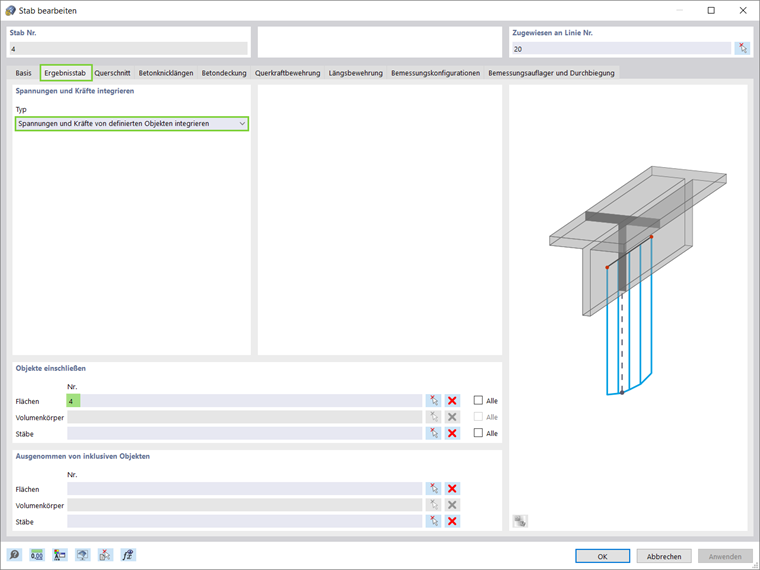The height and width of the screenshot is (570, 760).
Task: Clear Flächen entry in Ausgenommen section
Action: [452, 489]
